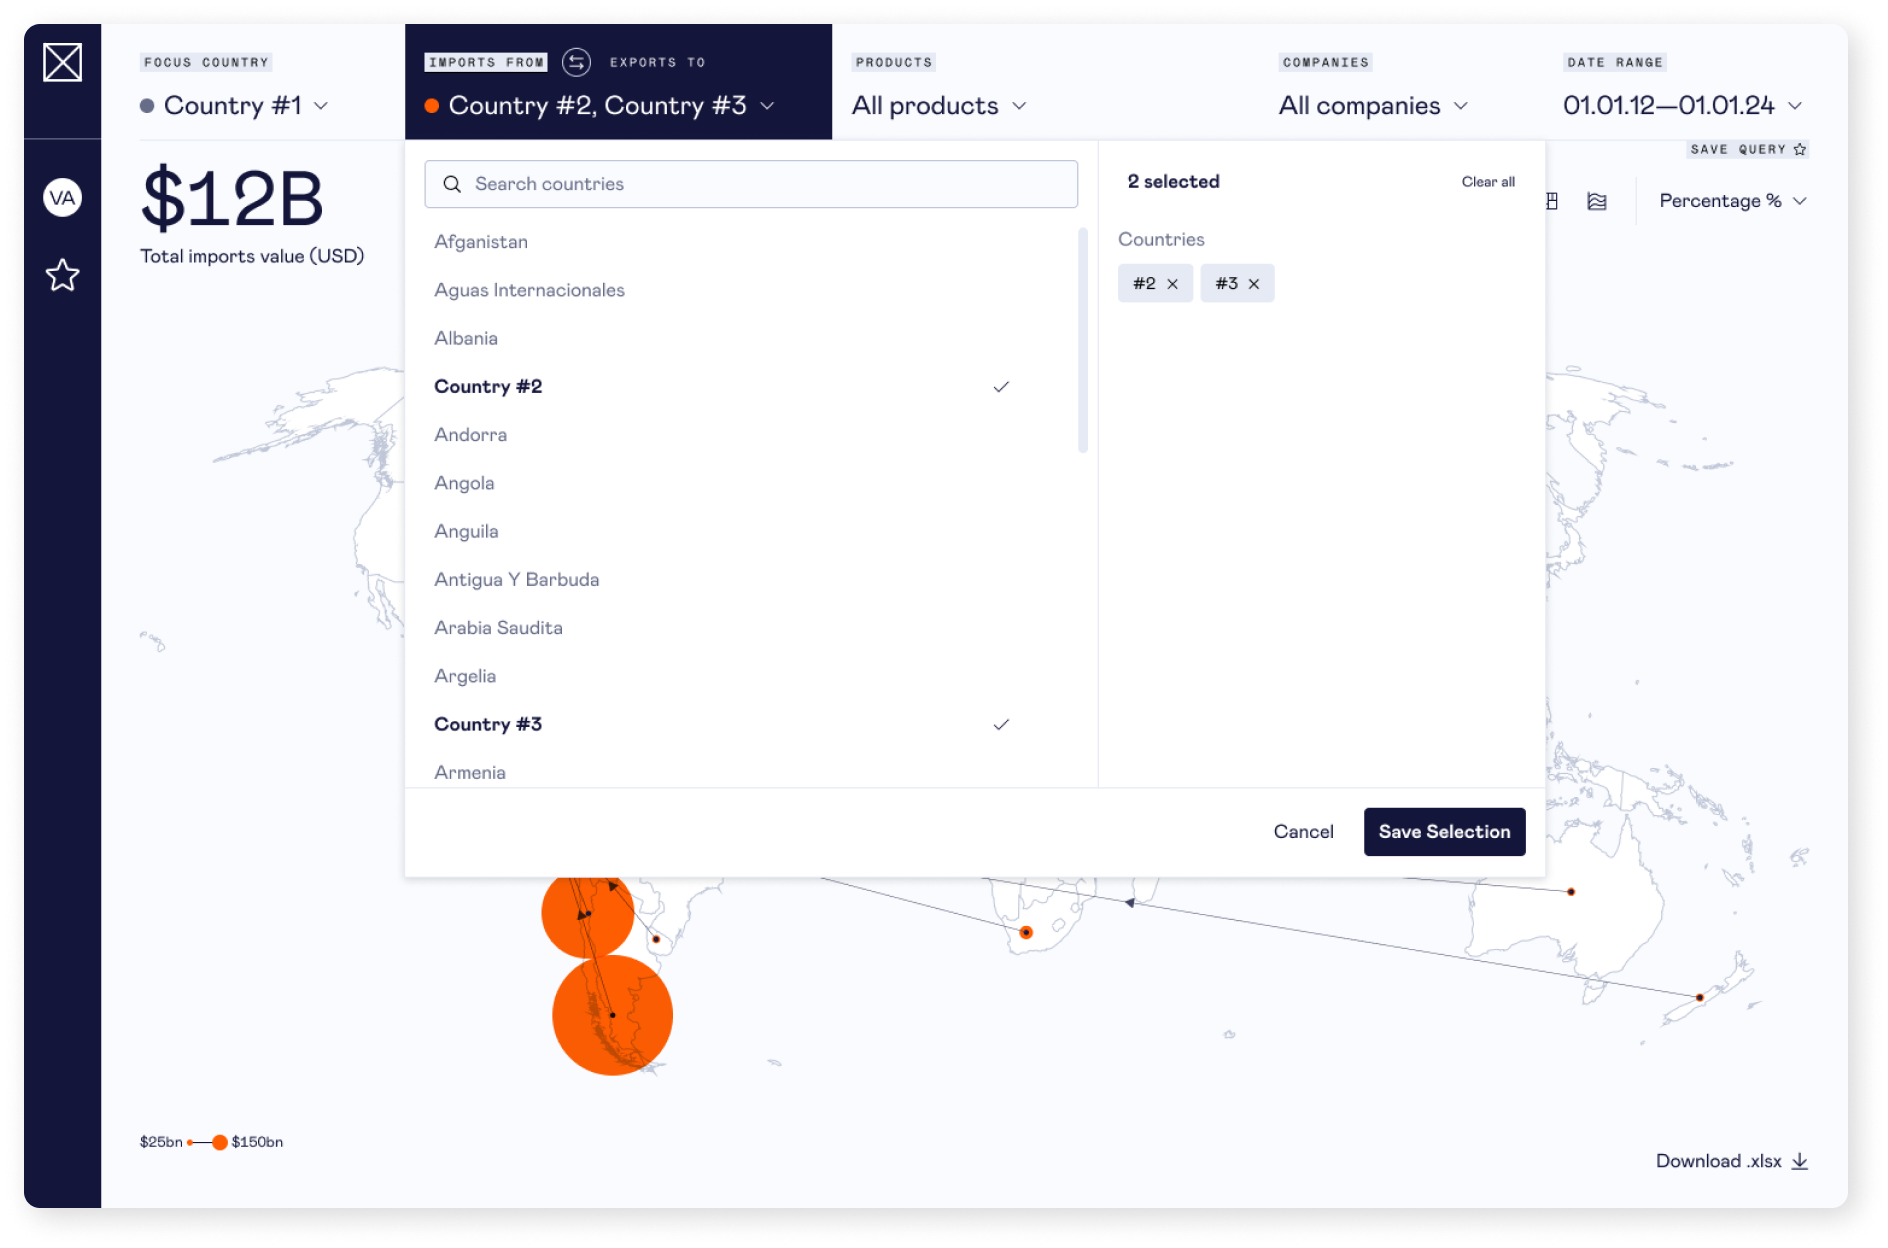The width and height of the screenshot is (1888, 1248).
Task: Click the map view icon
Action: coord(1597,201)
